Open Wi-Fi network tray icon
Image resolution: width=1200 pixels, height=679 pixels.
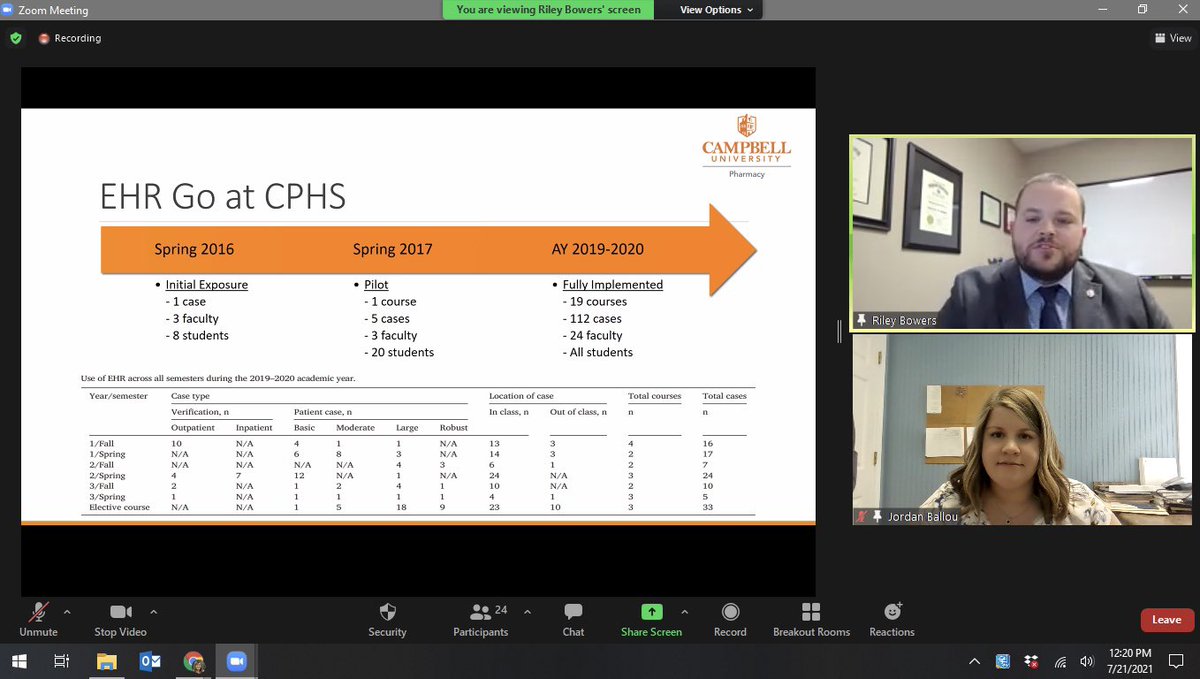click(x=1060, y=661)
